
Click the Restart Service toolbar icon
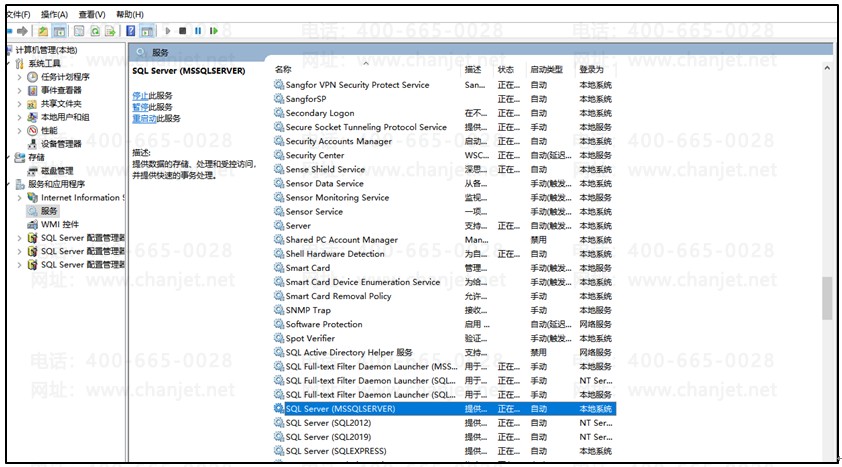coord(214,31)
